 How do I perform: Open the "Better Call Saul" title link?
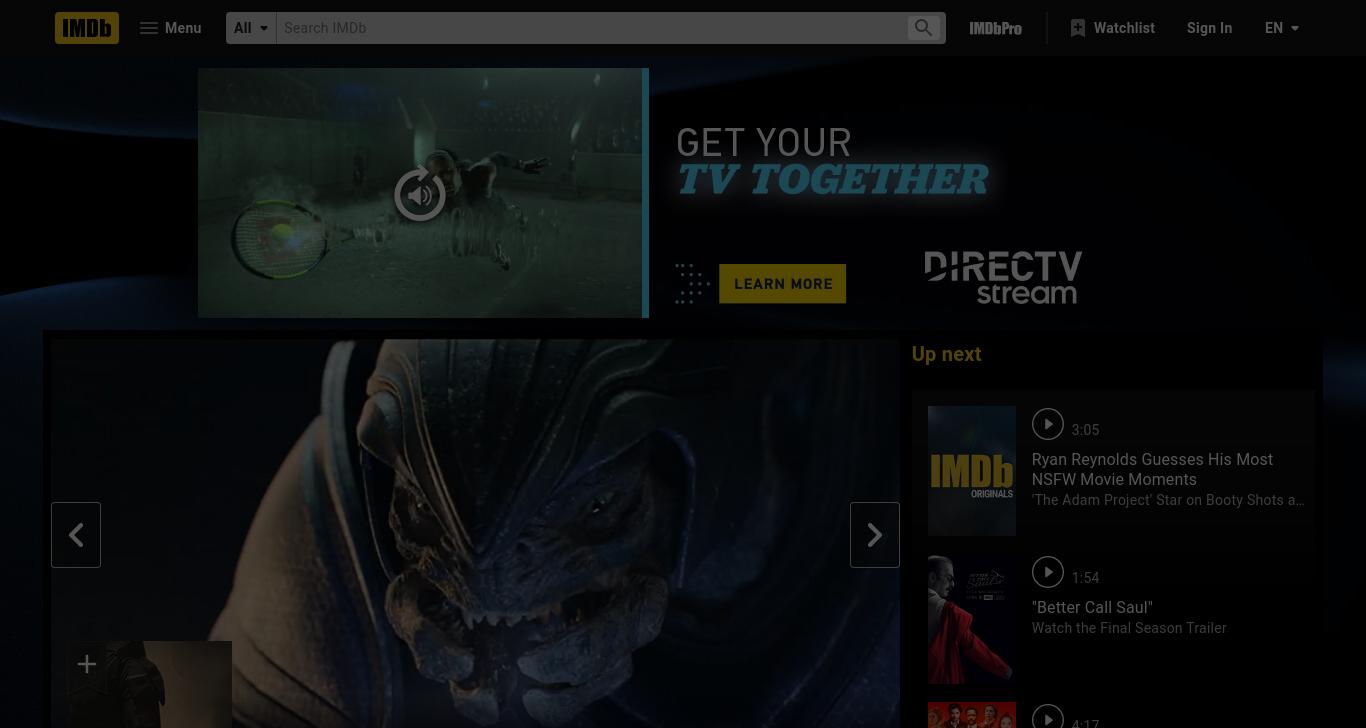(1092, 607)
